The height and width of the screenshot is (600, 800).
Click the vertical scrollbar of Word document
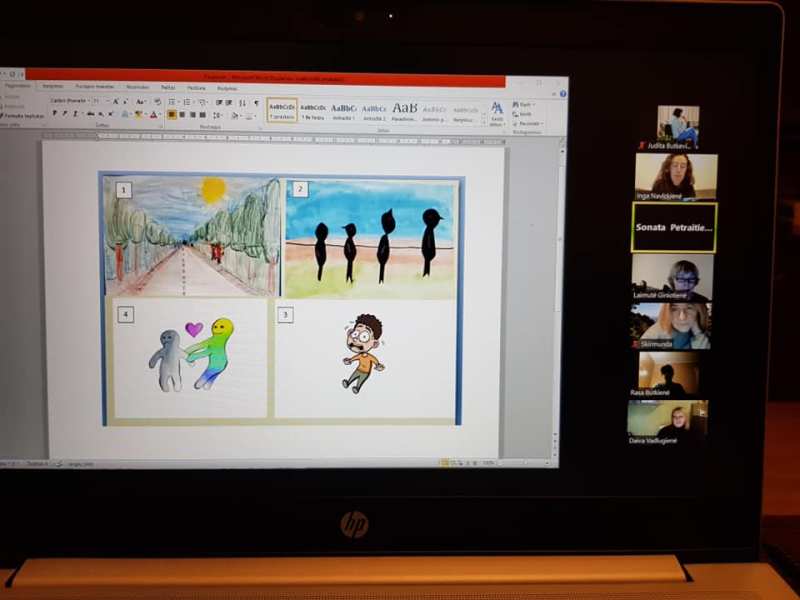561,296
